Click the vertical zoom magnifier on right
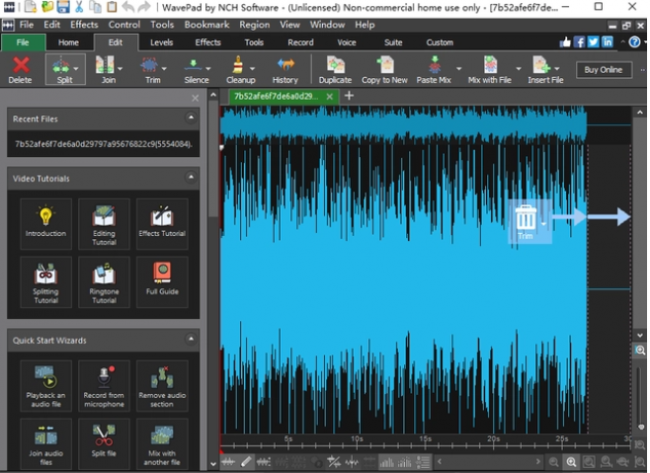650x473 pixels. 640,351
